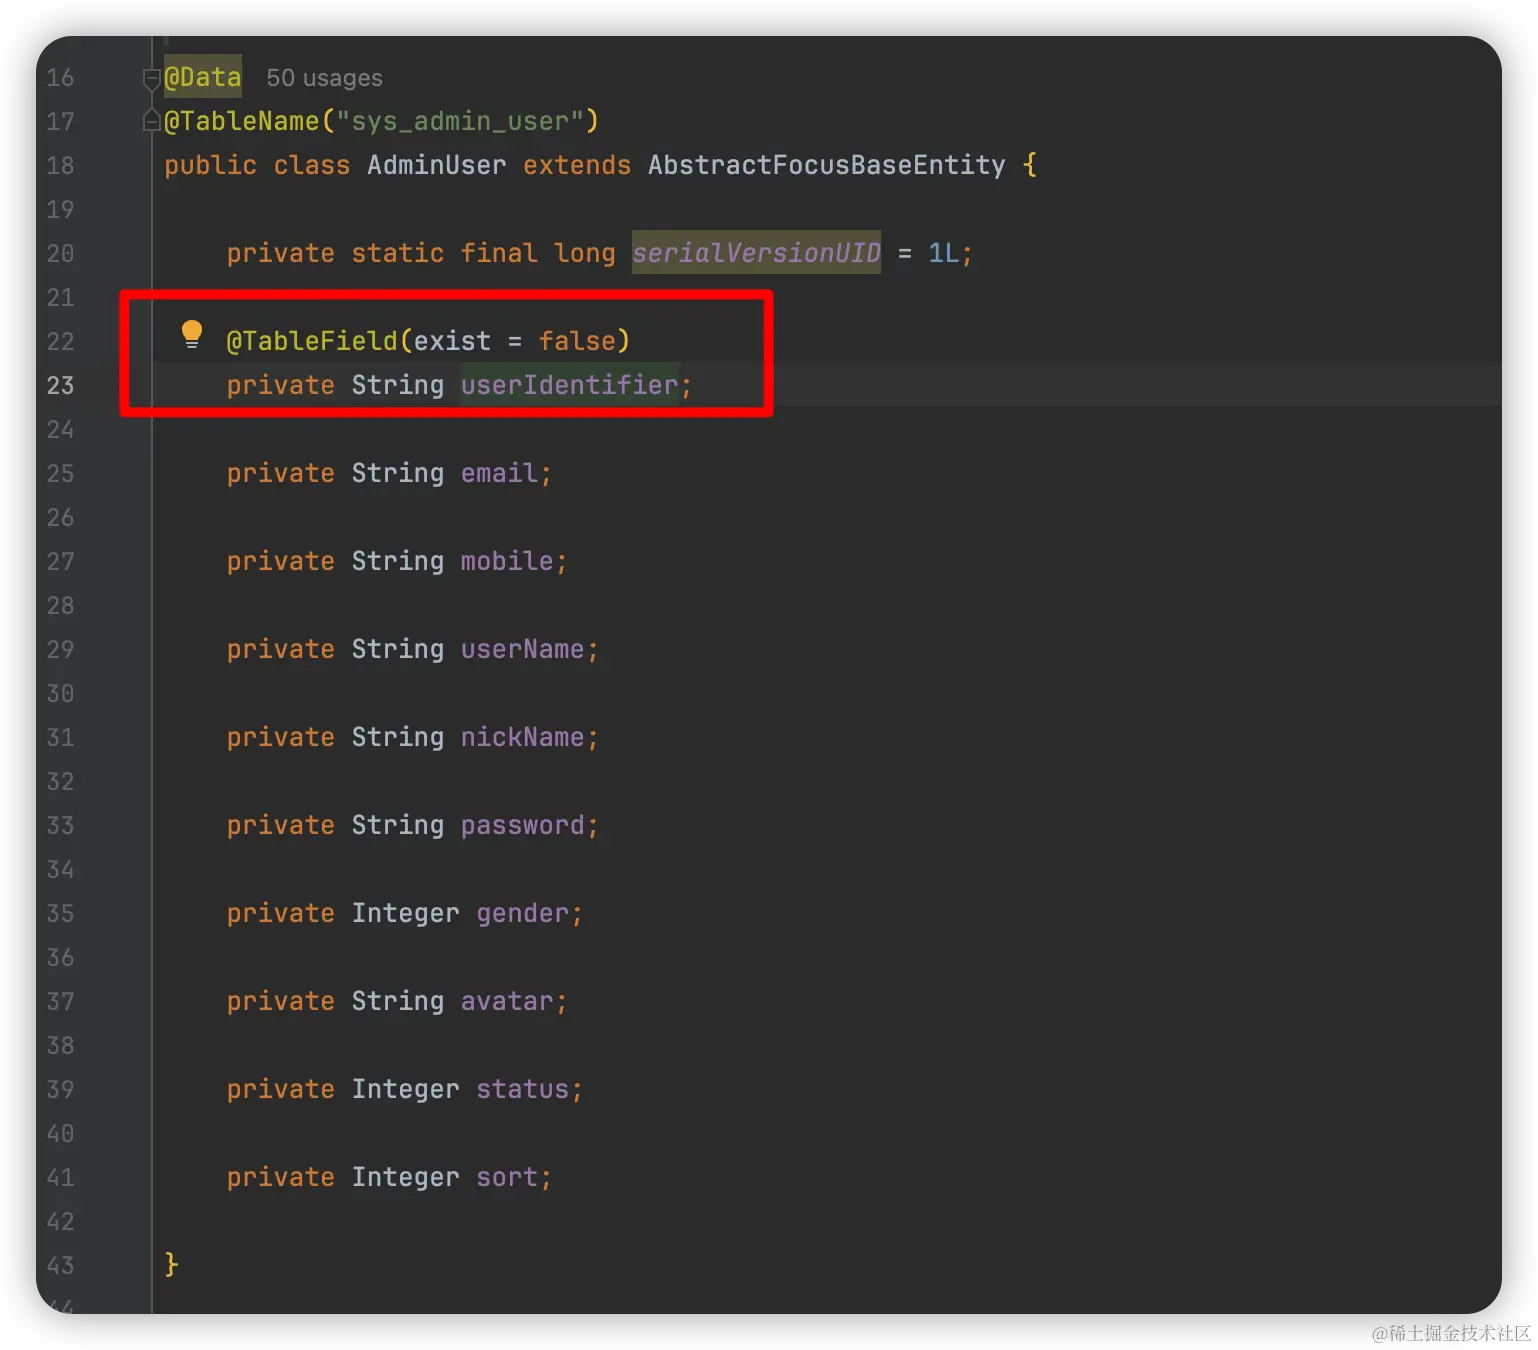The height and width of the screenshot is (1350, 1538).
Task: Click the serialVersionUID field name
Action: point(756,253)
